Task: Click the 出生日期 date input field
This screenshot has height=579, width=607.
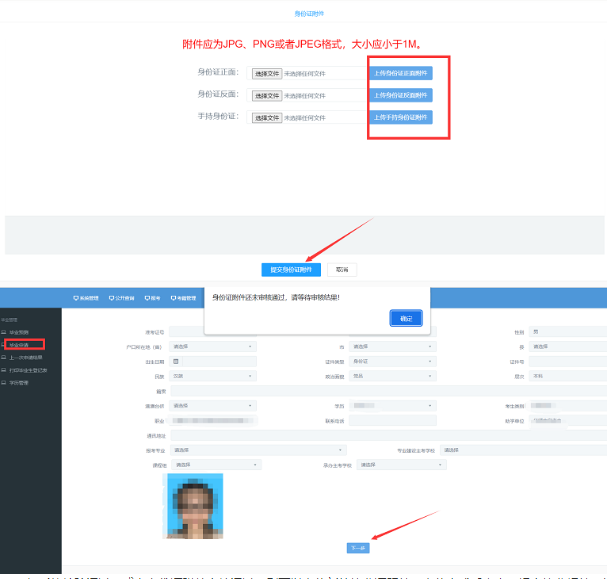Action: [219, 361]
